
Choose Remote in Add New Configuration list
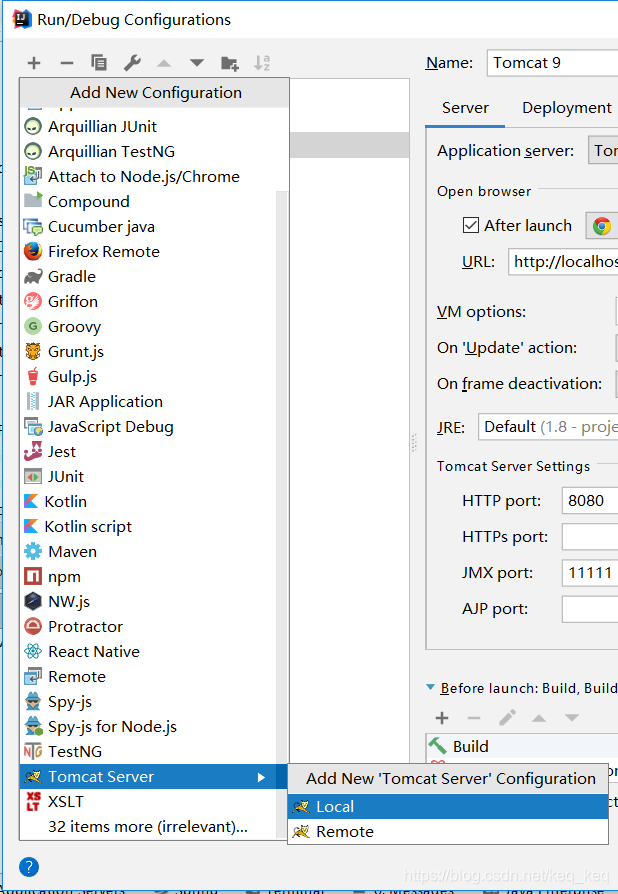(x=148, y=677)
